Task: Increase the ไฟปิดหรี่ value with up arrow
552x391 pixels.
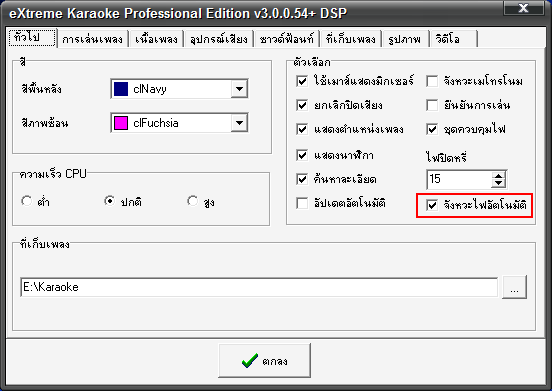Action: [x=498, y=175]
